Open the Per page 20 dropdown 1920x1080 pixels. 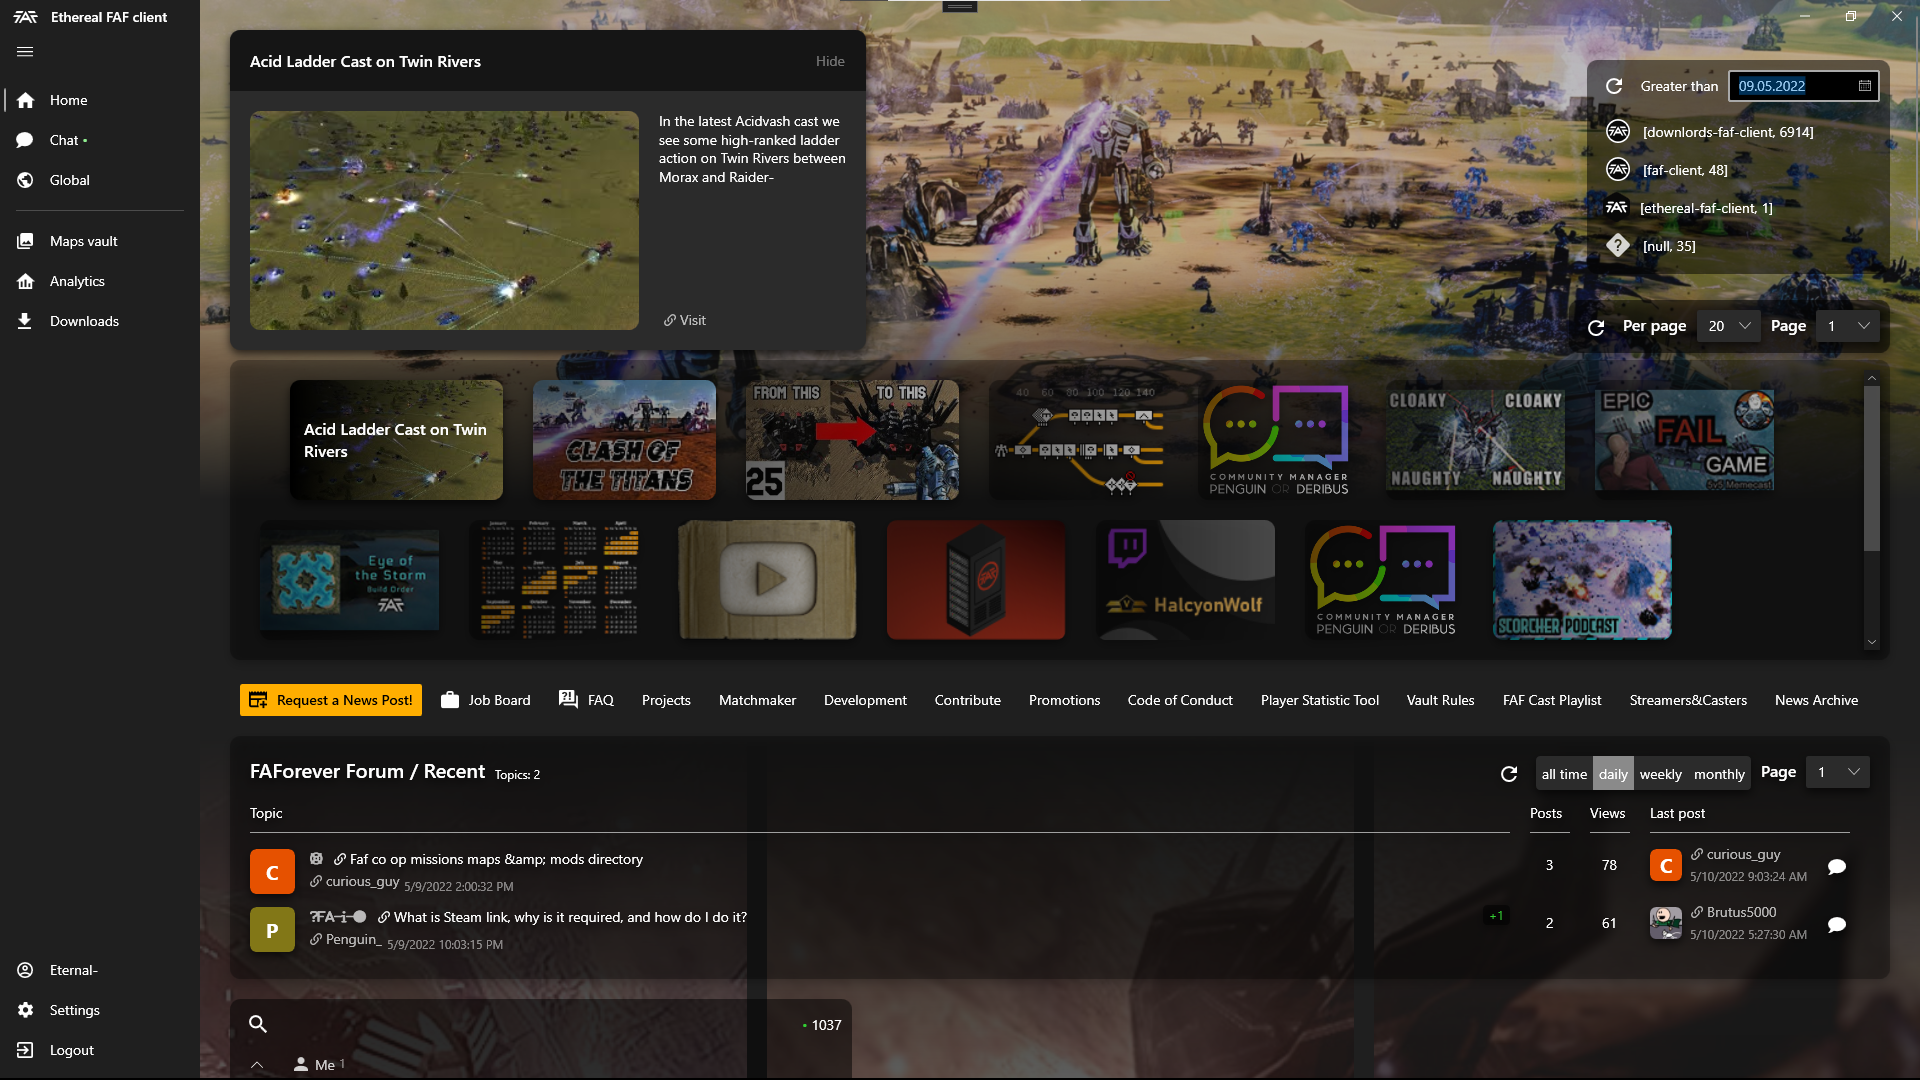tap(1729, 326)
